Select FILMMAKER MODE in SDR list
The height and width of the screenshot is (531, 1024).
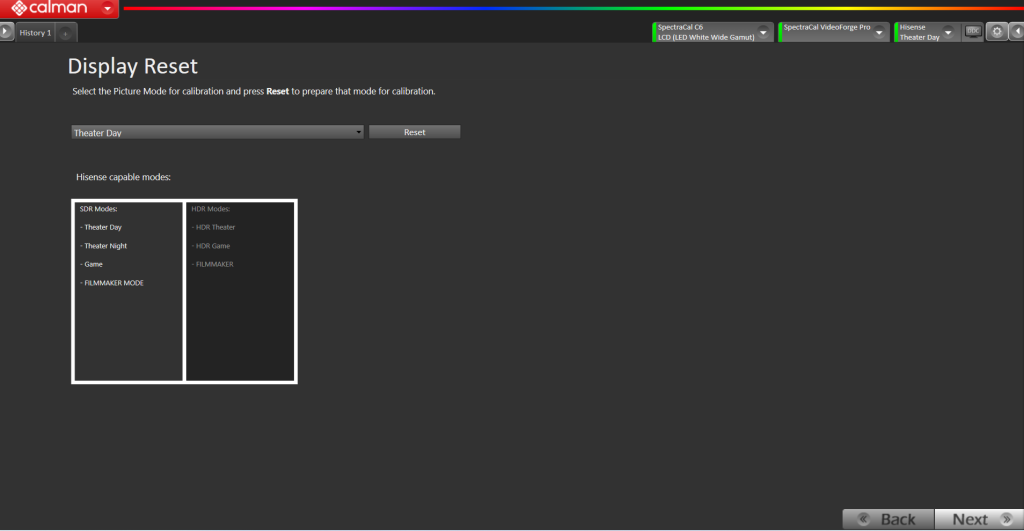[x=114, y=283]
